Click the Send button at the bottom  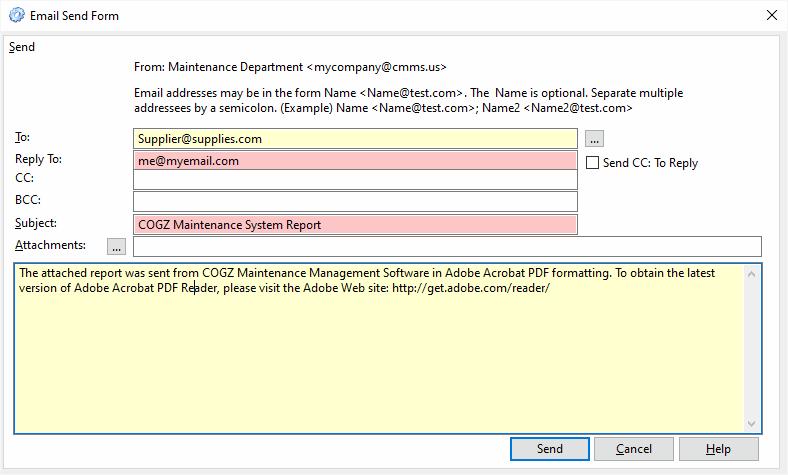click(550, 449)
